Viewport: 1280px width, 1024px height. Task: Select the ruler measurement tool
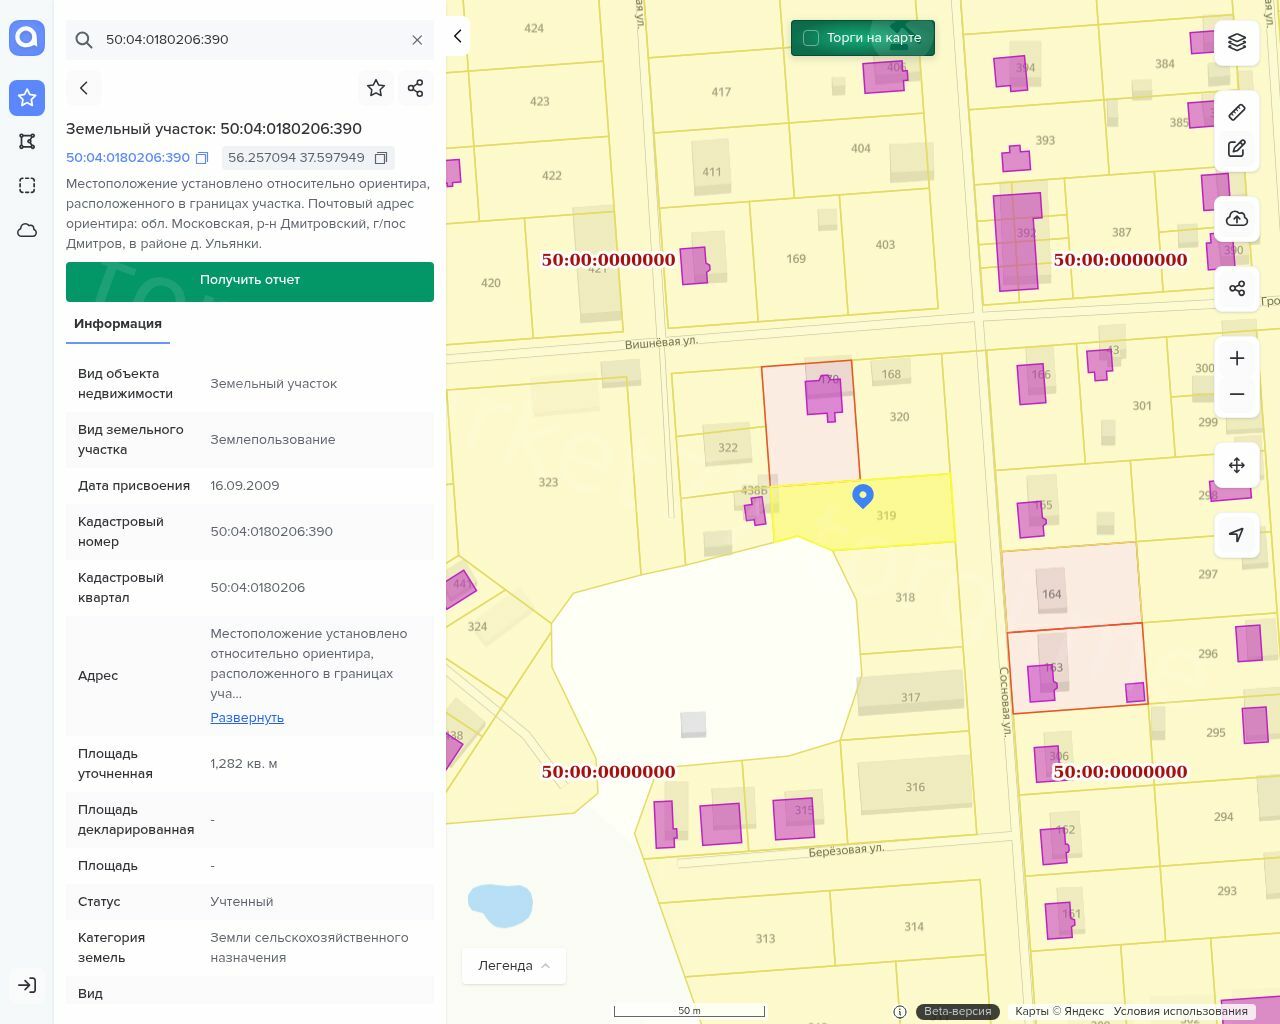pos(1237,112)
